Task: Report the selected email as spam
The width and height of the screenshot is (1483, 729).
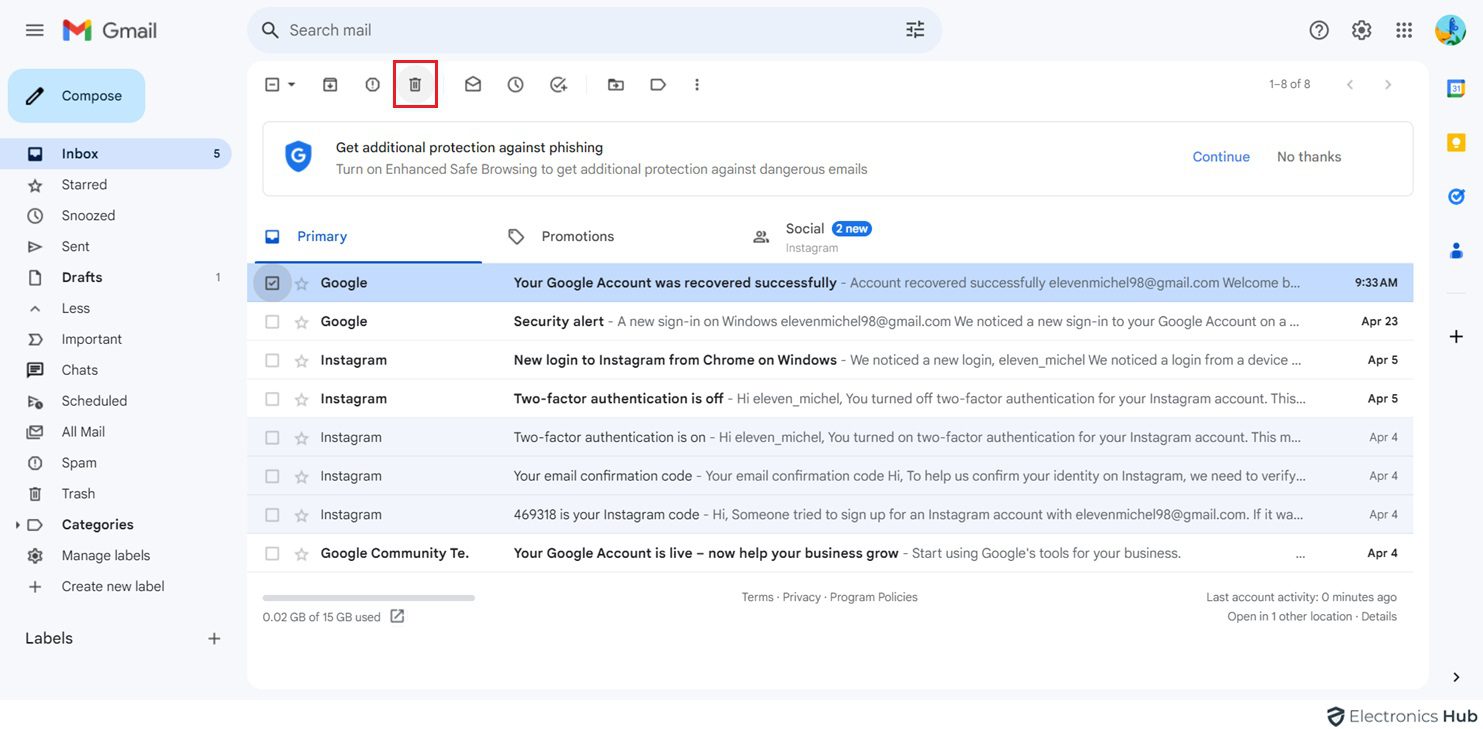Action: [x=372, y=84]
